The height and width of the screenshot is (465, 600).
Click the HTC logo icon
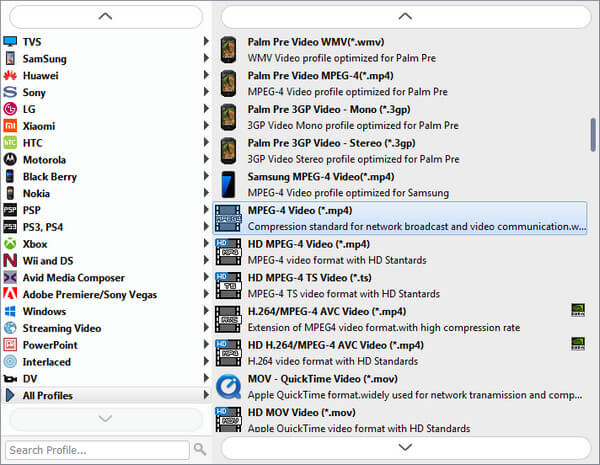coord(10,143)
